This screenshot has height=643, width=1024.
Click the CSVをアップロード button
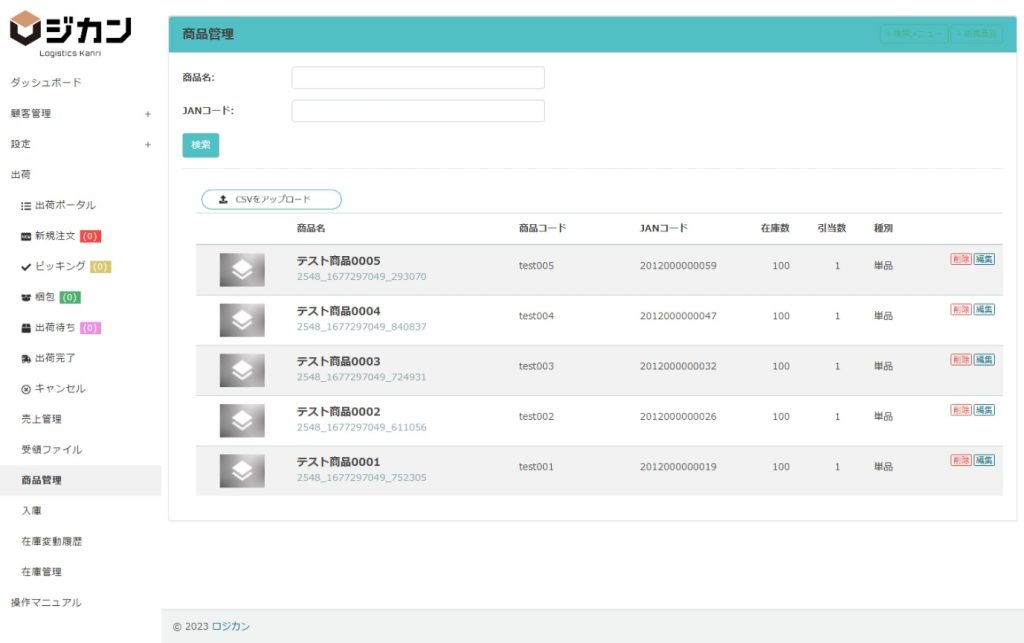point(271,200)
